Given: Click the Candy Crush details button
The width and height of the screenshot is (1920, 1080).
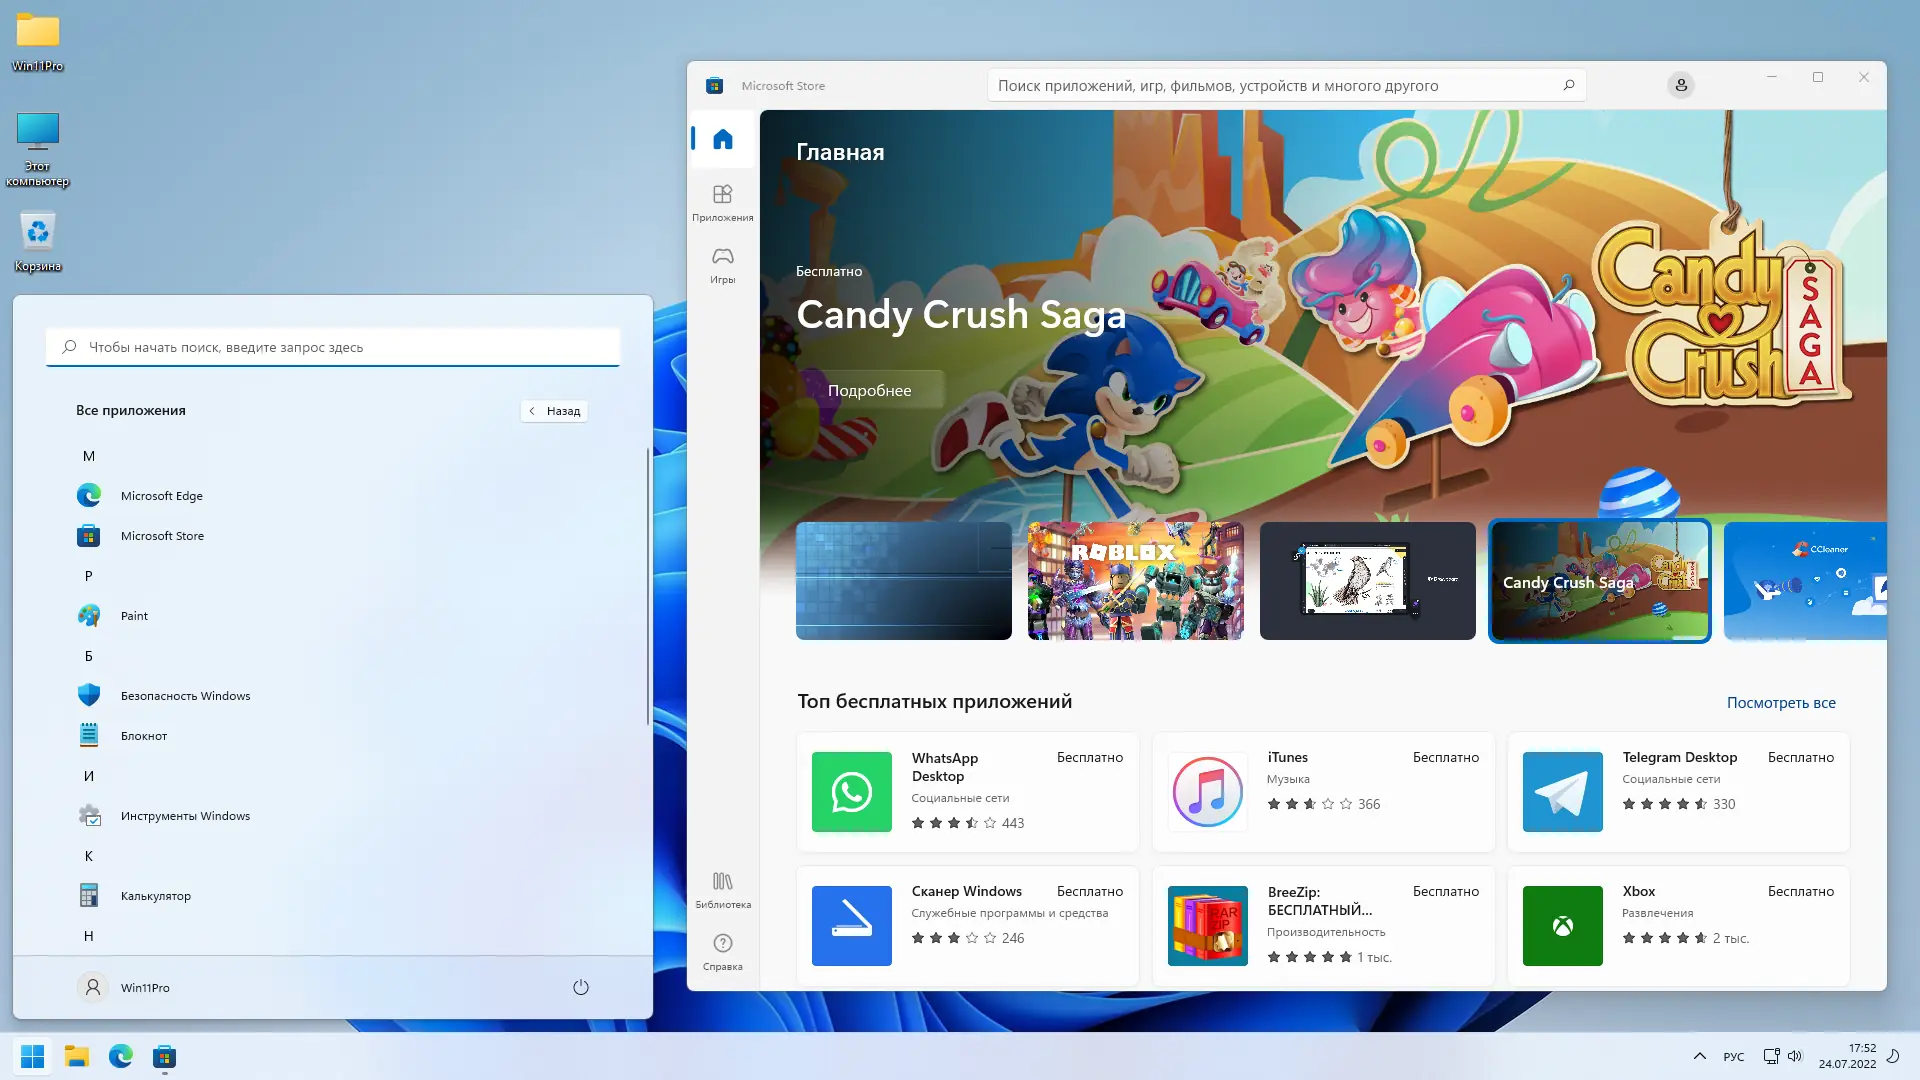Looking at the screenshot, I should (x=869, y=391).
